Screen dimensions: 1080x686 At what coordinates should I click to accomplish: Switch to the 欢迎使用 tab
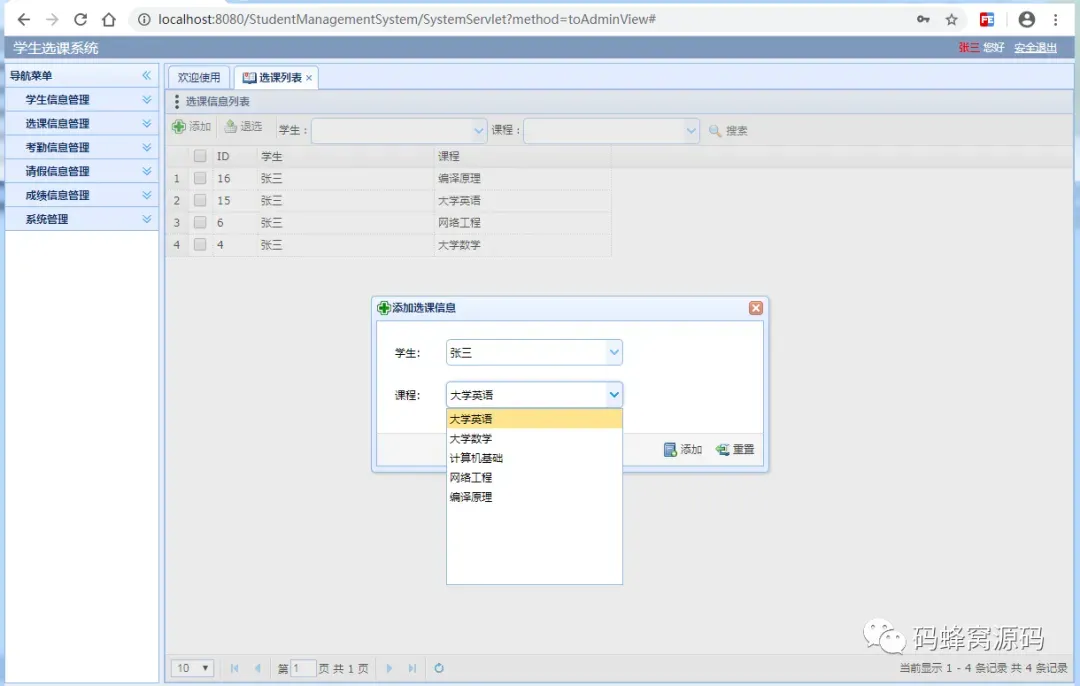[198, 77]
